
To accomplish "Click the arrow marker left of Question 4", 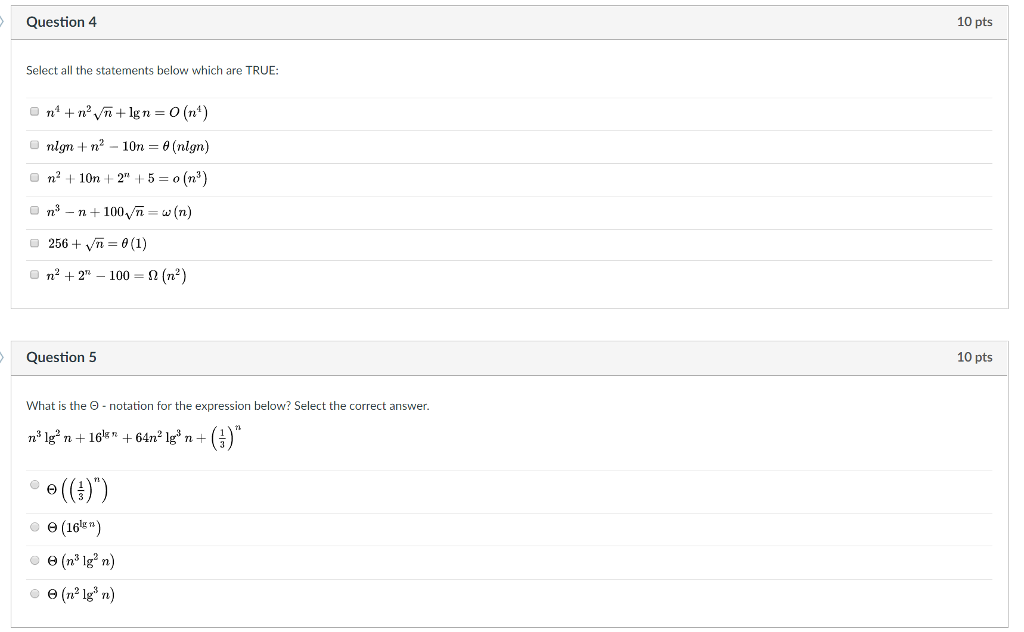I will click(x=2, y=22).
